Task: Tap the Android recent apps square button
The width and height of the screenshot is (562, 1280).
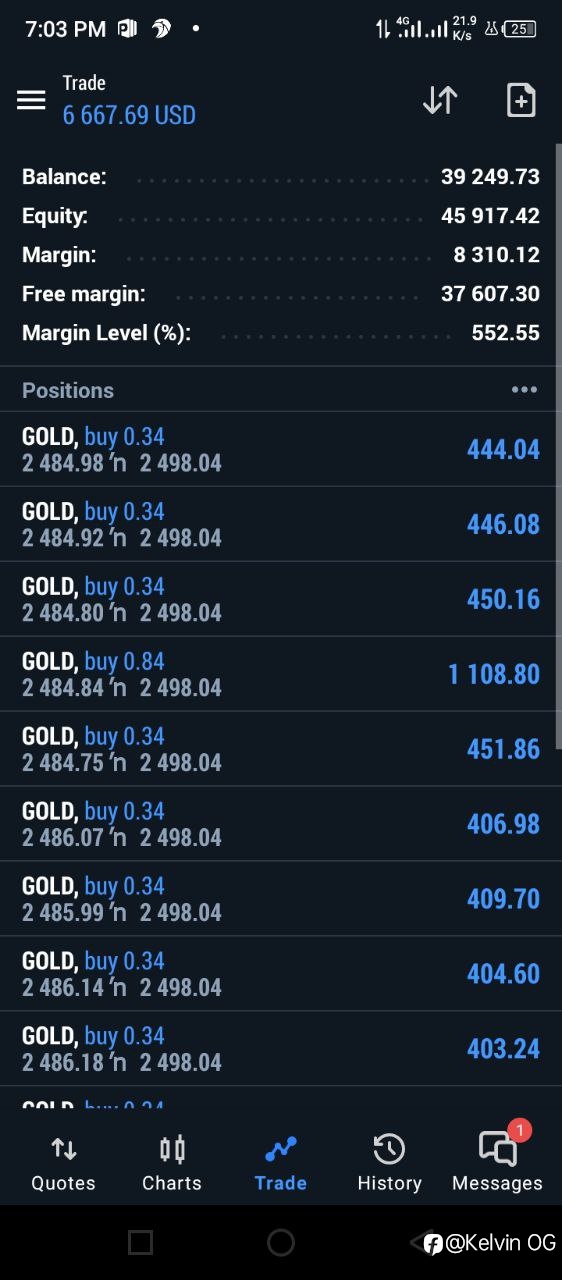Action: (141, 1242)
